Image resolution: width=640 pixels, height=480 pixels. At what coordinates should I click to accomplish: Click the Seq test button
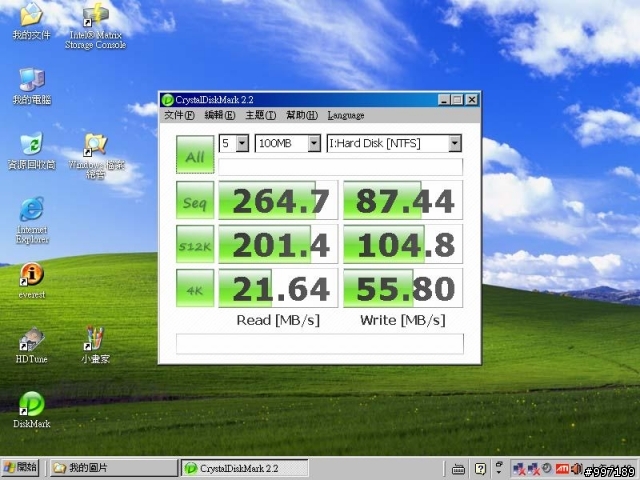195,200
